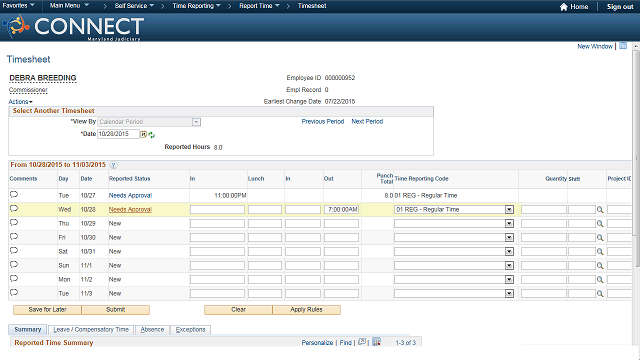This screenshot has width=640, height=360.
Task: Click the Save for Later button
Action: [x=47, y=310]
